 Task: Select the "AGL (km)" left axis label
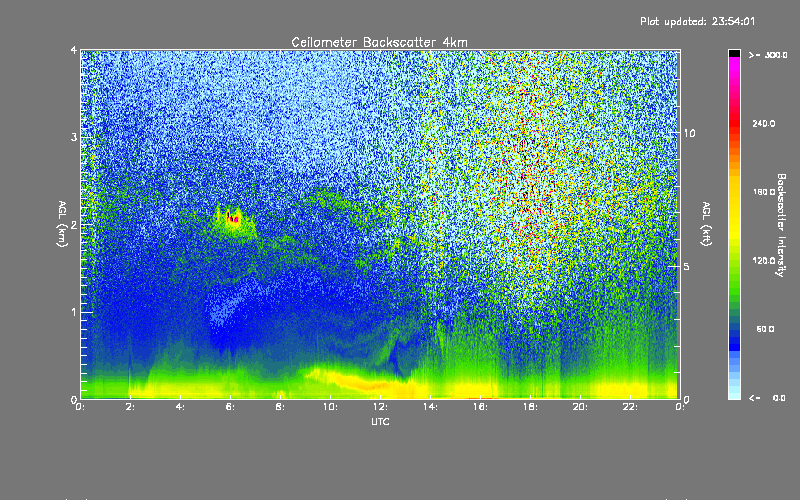click(x=62, y=224)
